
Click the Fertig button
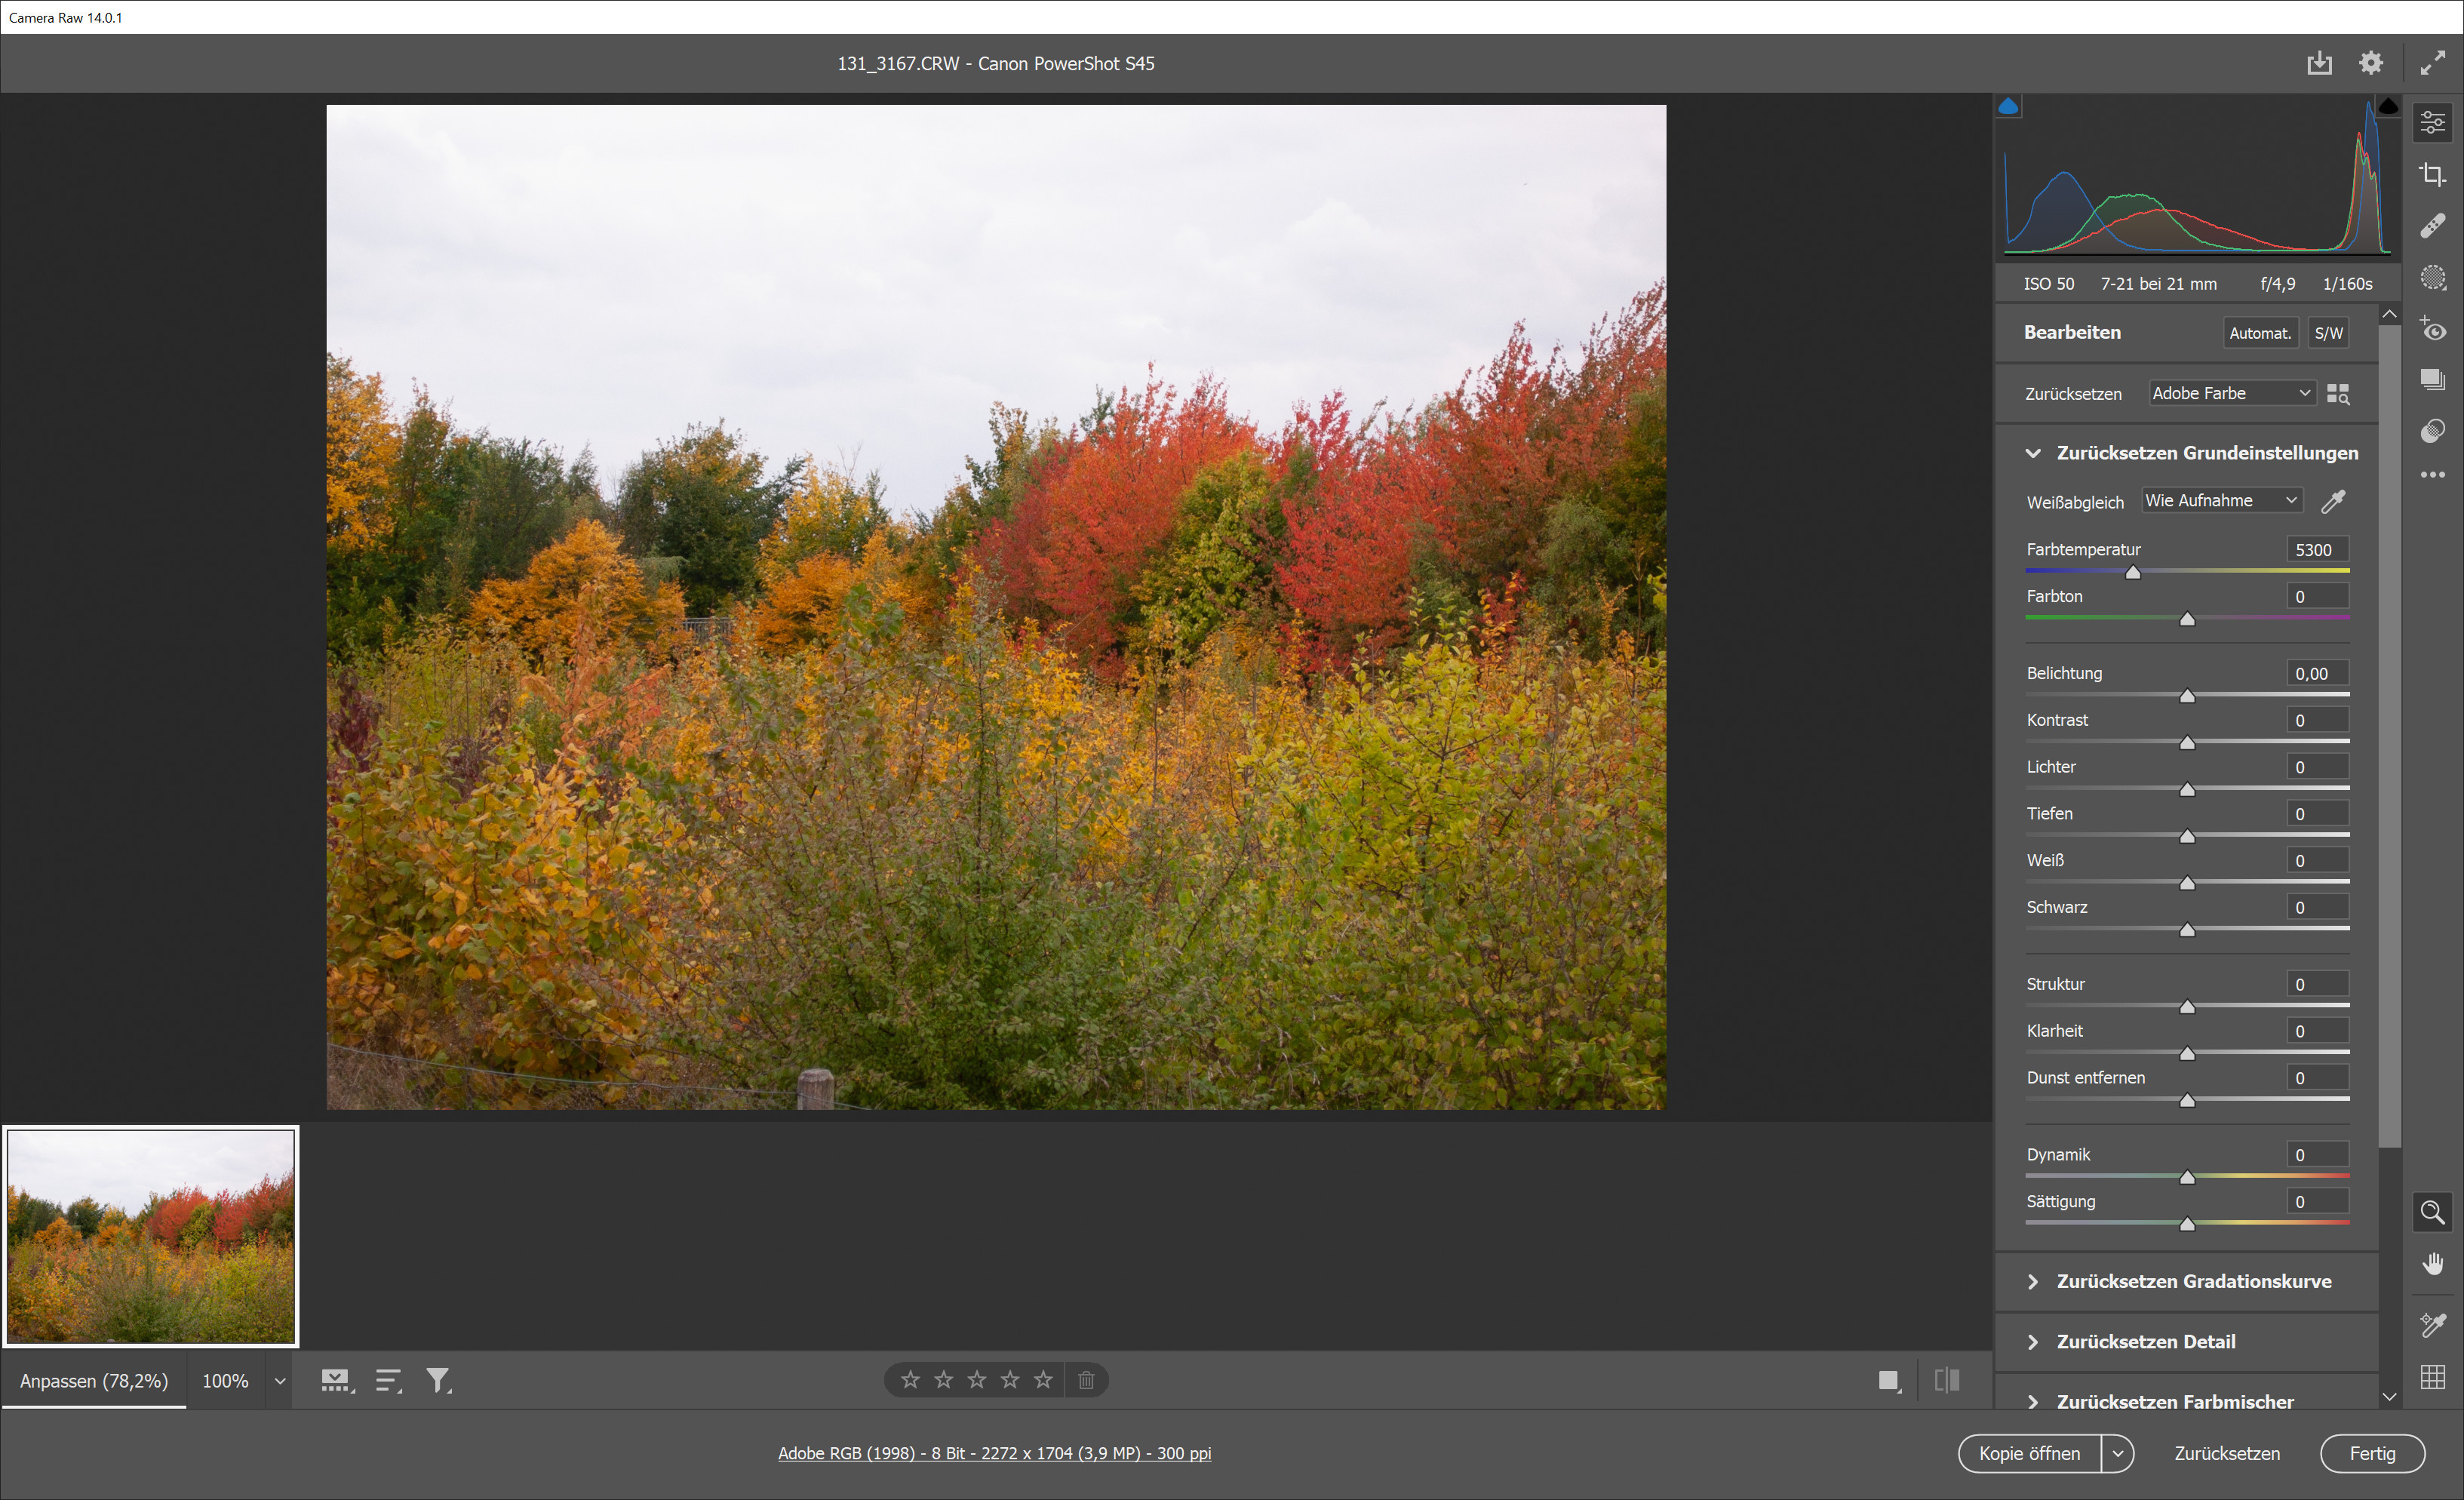2372,1453
